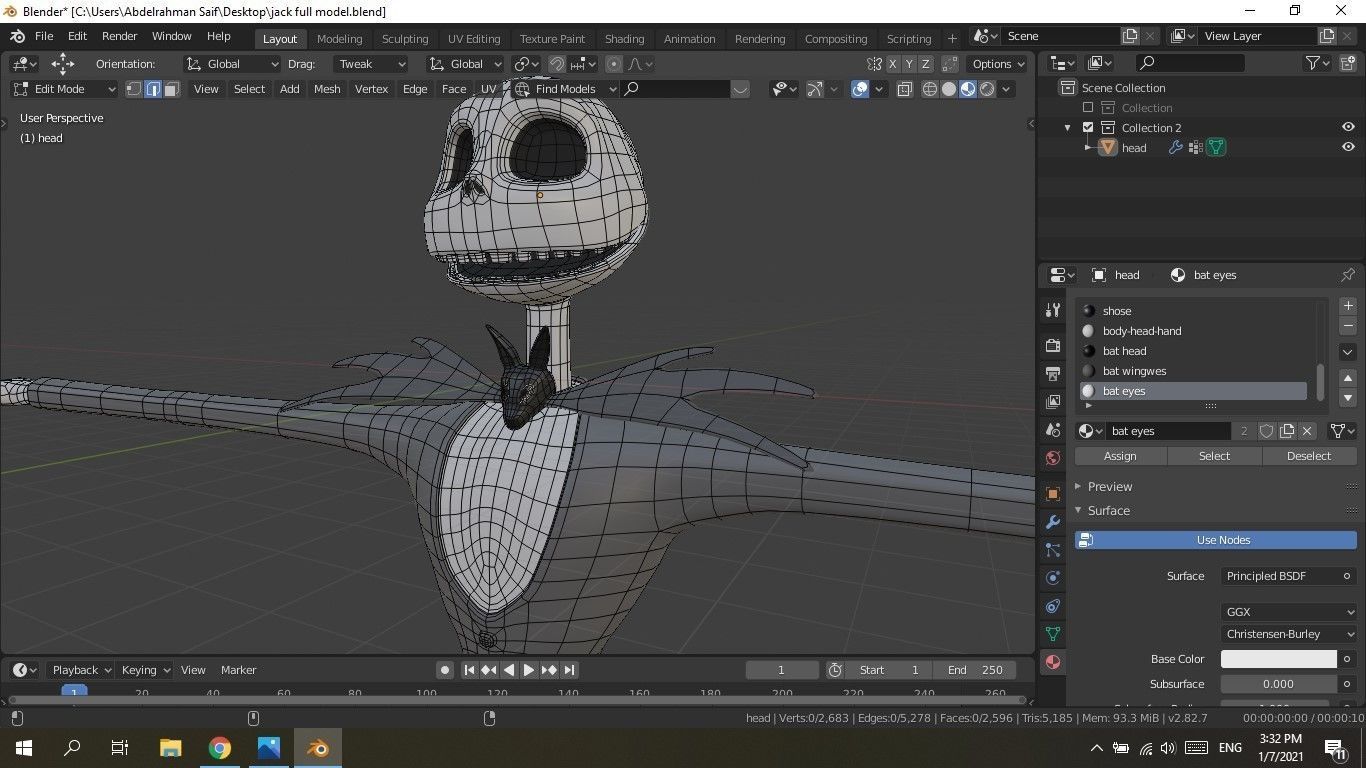Open Active Tool properties tab

[x=1052, y=310]
